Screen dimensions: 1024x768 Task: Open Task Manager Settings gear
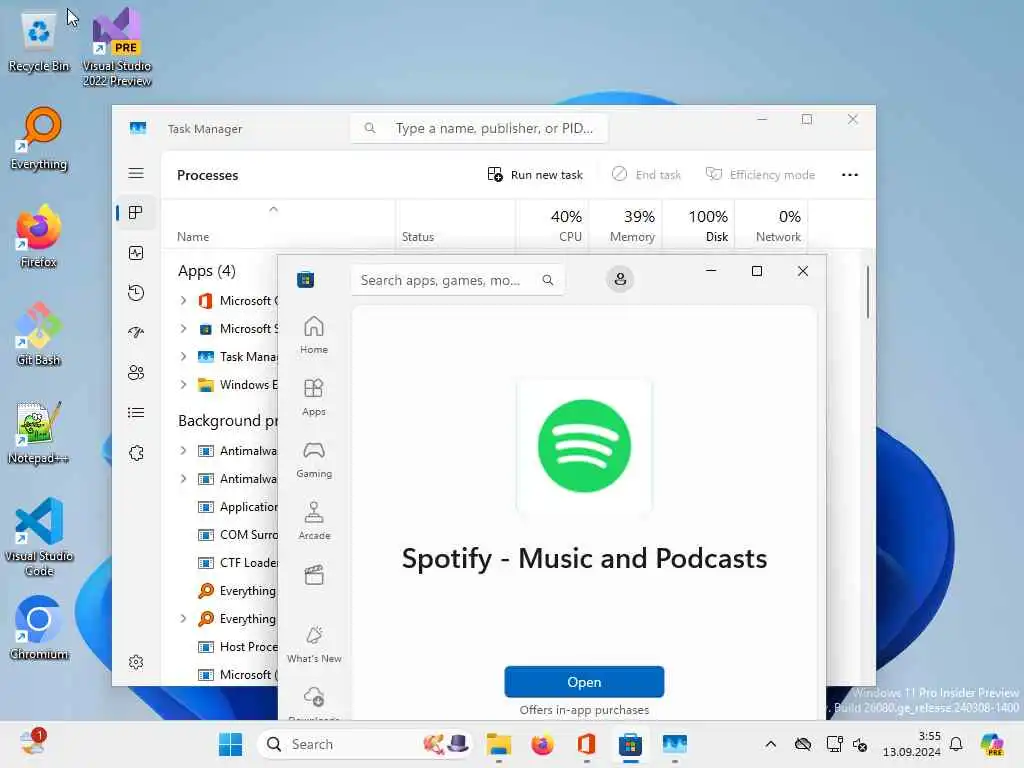pyautogui.click(x=136, y=662)
